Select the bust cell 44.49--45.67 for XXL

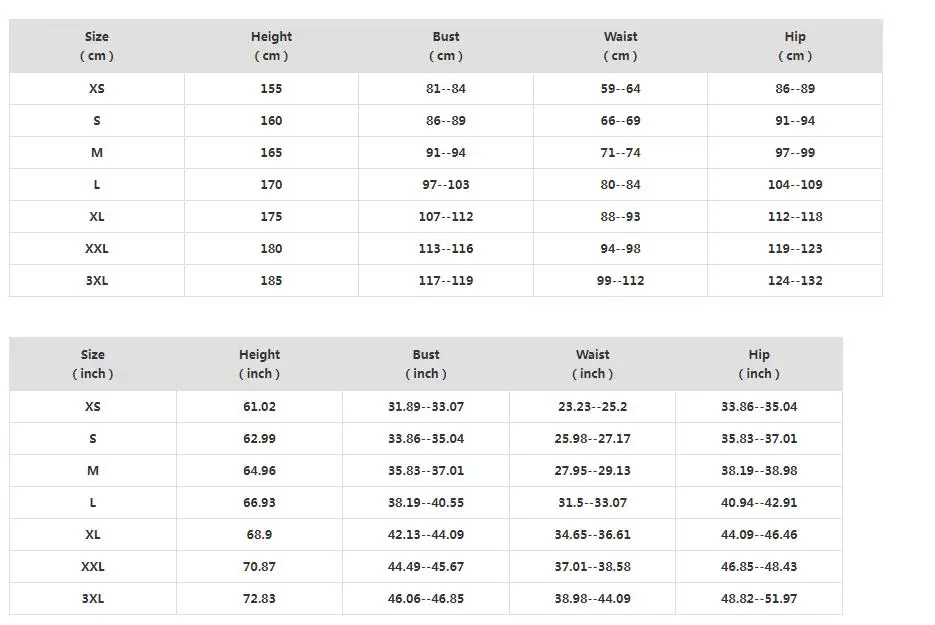[x=426, y=567]
